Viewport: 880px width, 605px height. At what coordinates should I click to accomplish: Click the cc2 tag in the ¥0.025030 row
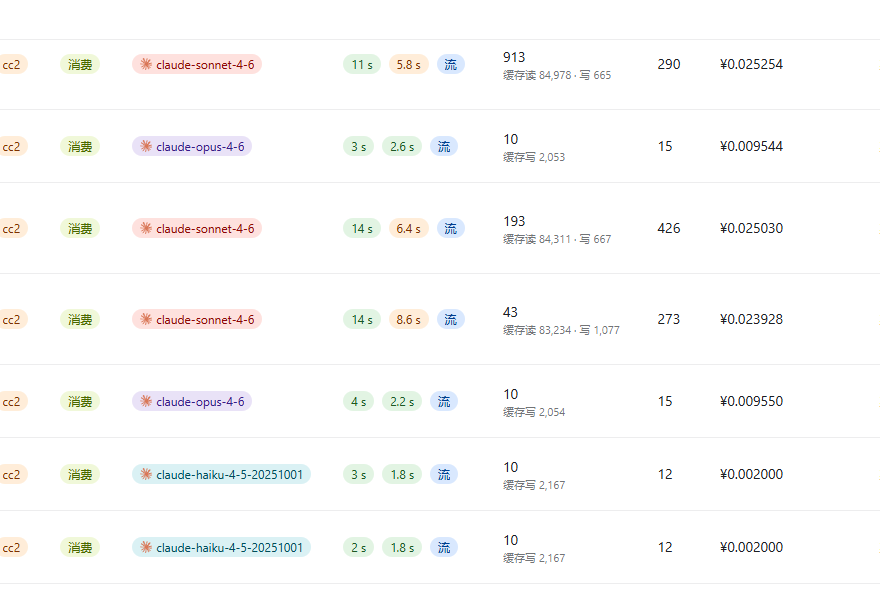[12, 228]
